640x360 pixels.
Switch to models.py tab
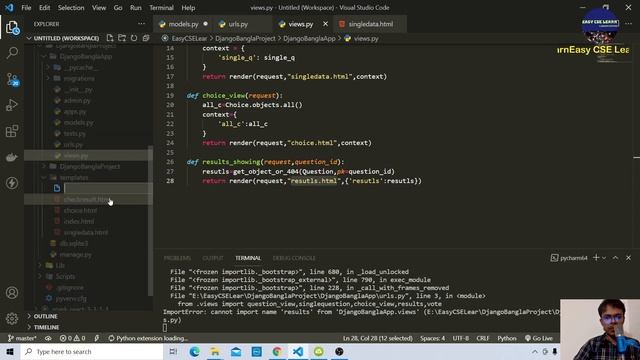point(183,24)
